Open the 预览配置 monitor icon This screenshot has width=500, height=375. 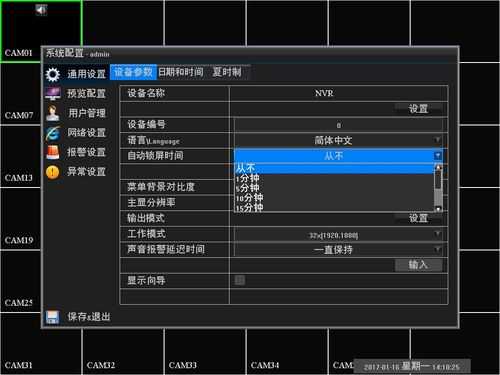(x=53, y=94)
